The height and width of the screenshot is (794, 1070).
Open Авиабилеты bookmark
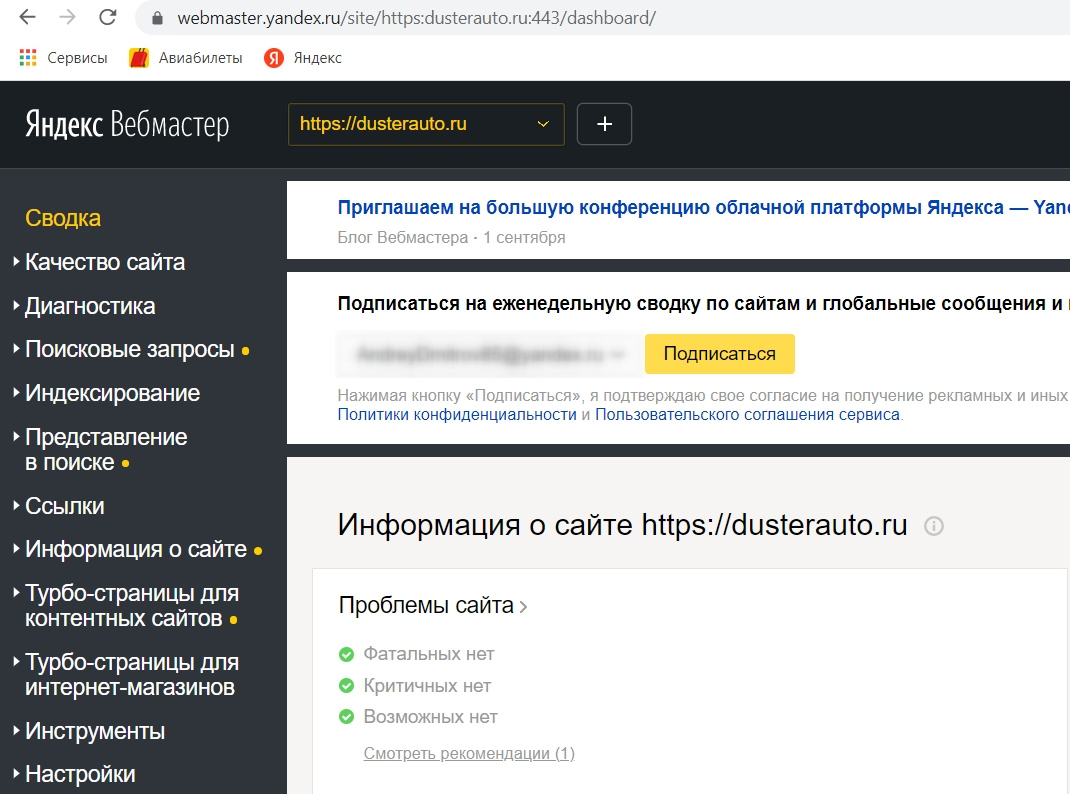186,58
